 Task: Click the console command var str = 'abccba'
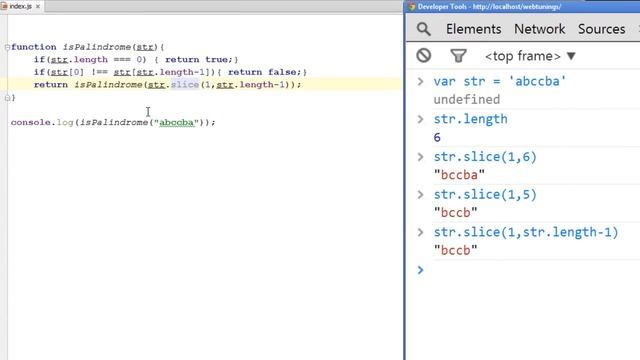500,81
